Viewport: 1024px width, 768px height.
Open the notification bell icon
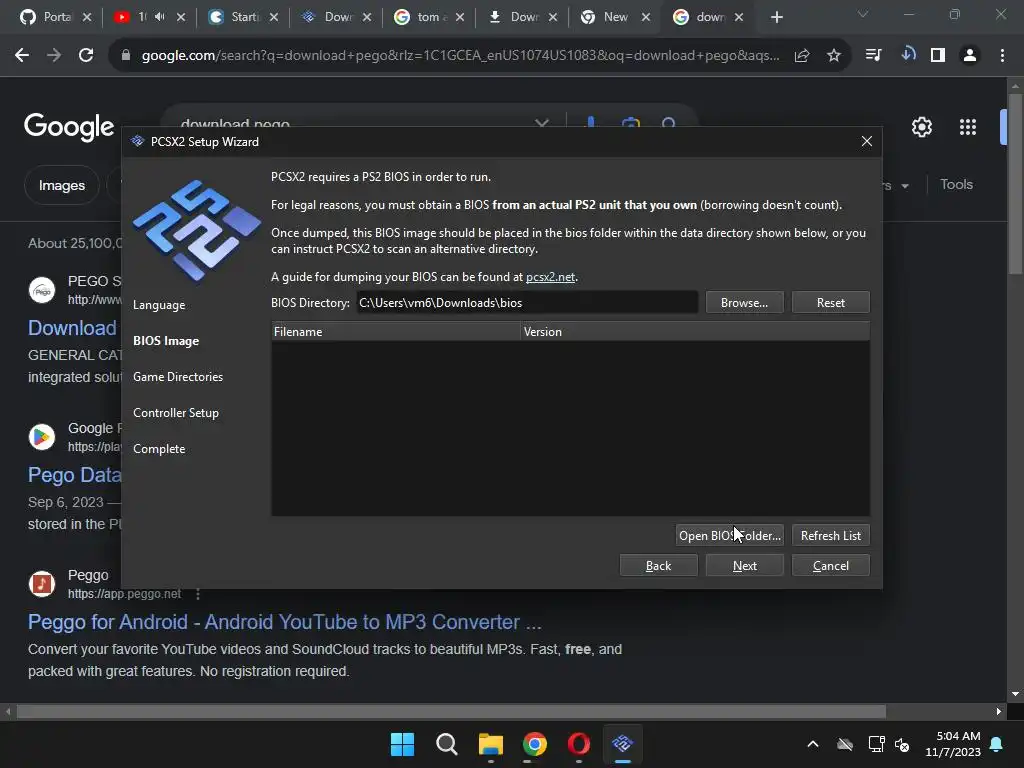[x=997, y=744]
